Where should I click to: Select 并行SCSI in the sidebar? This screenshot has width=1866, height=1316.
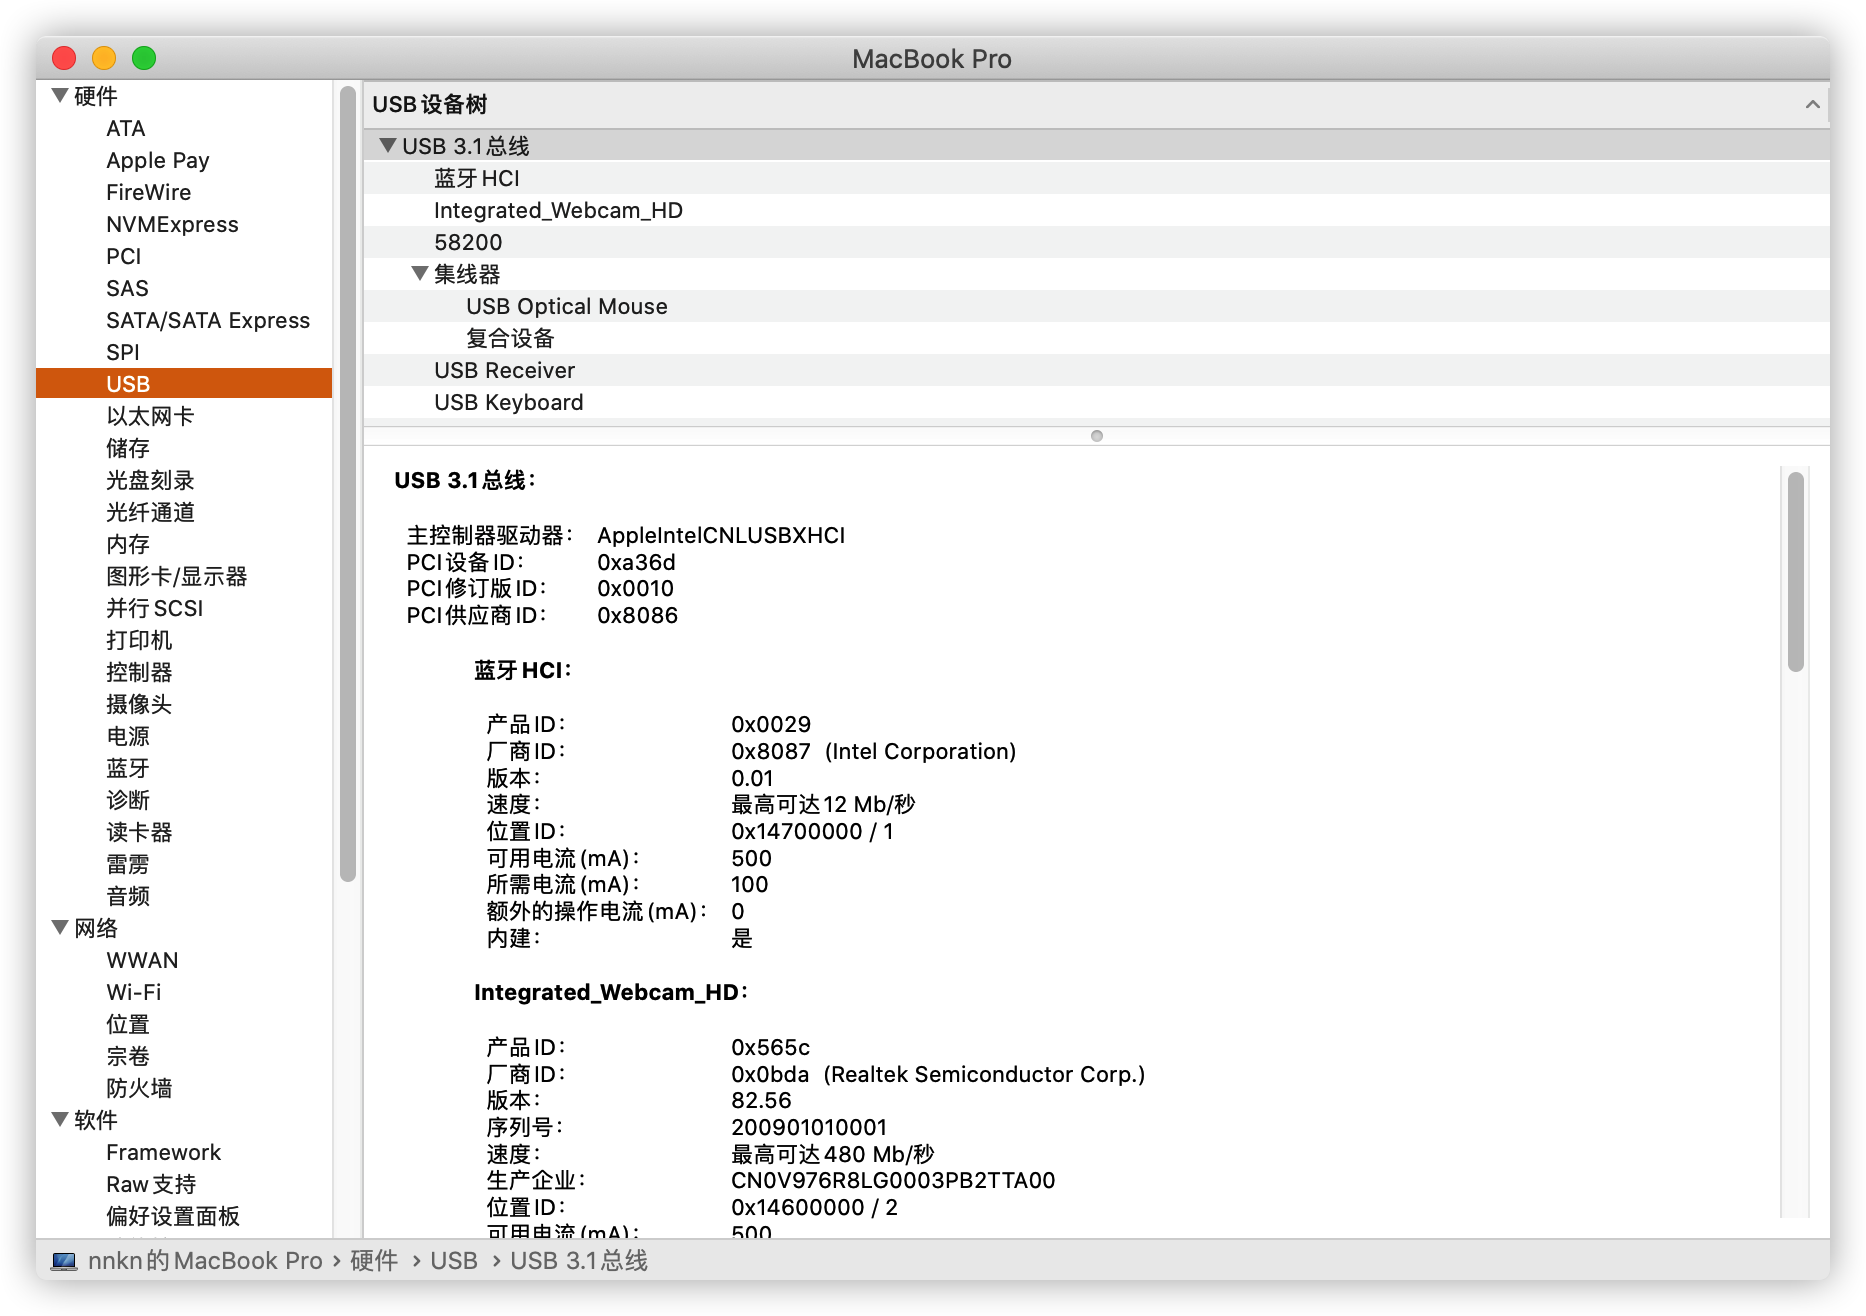(155, 608)
